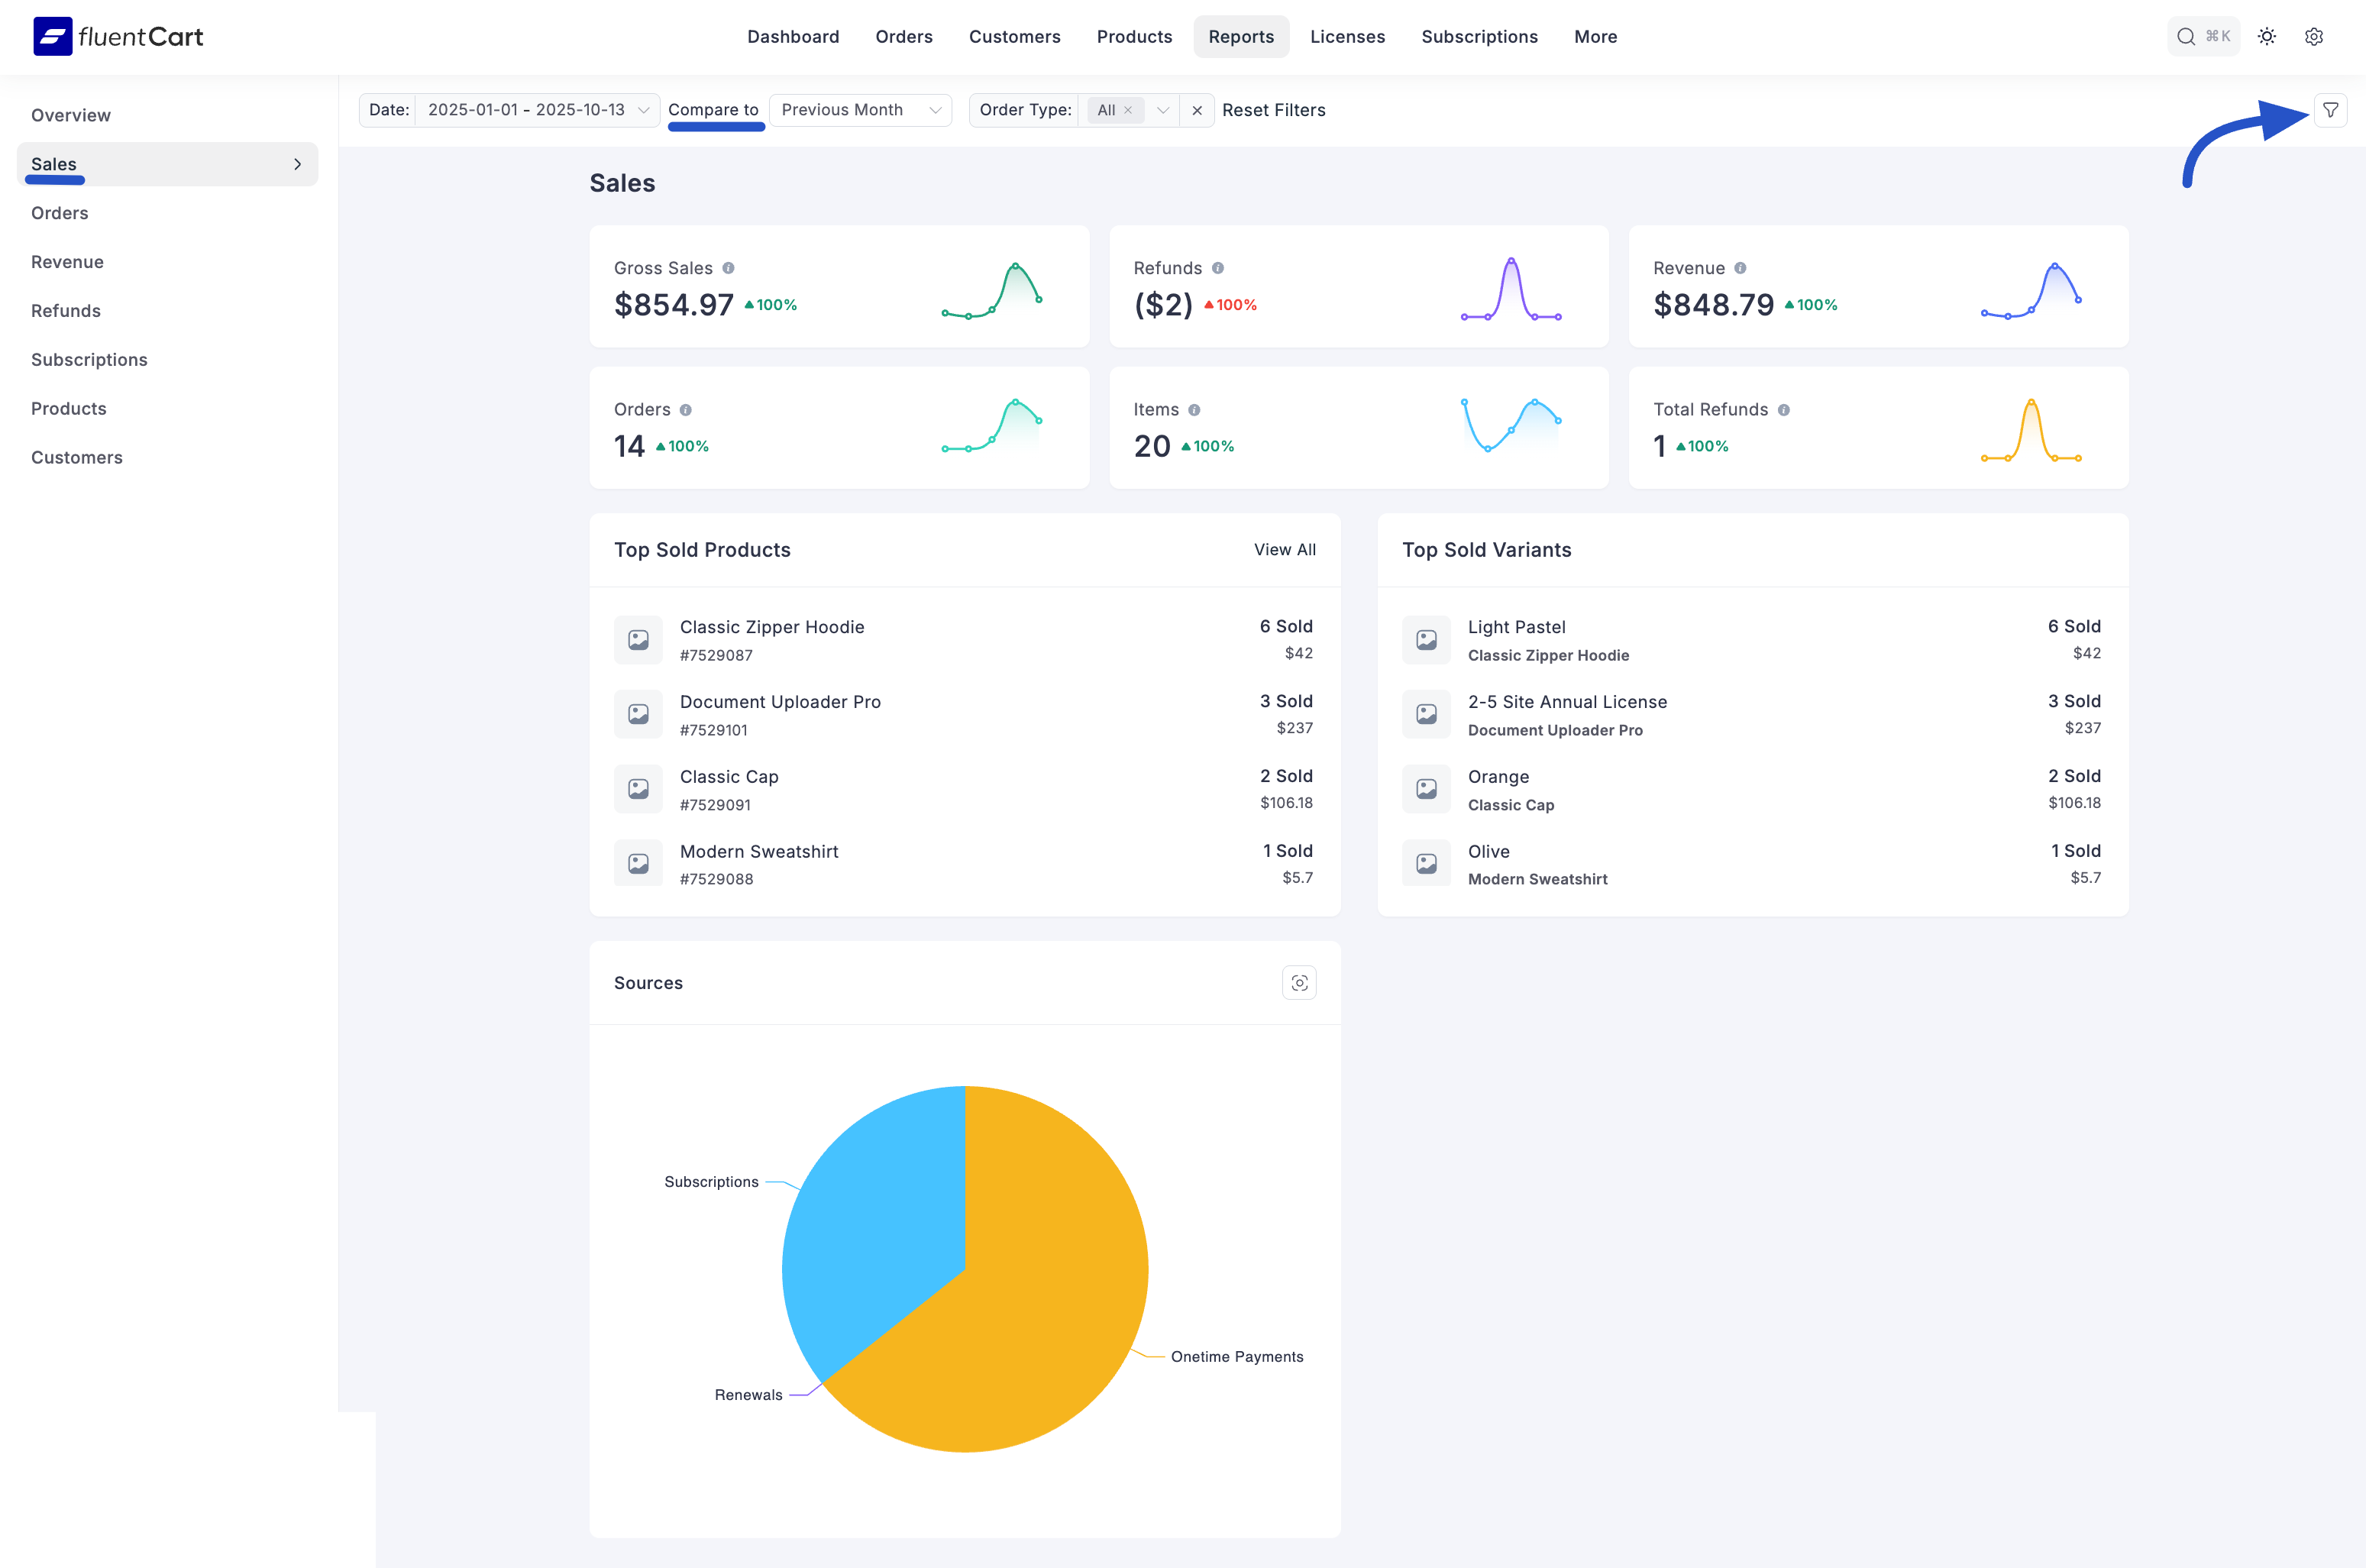The image size is (2366, 1568).
Task: Show Gross Sales info tooltip icon
Action: point(728,268)
